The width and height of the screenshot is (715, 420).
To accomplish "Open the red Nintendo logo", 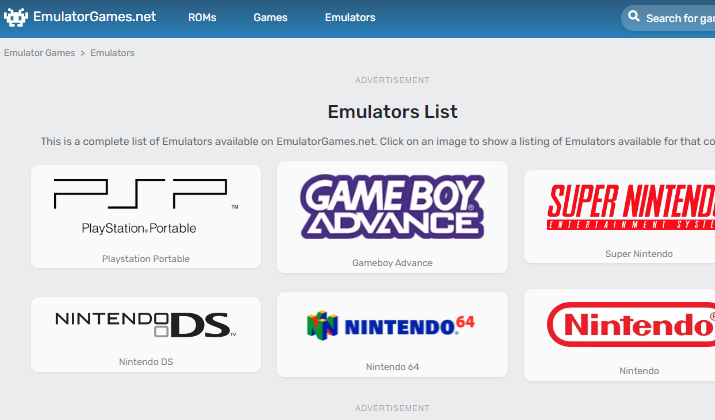I will (x=631, y=325).
